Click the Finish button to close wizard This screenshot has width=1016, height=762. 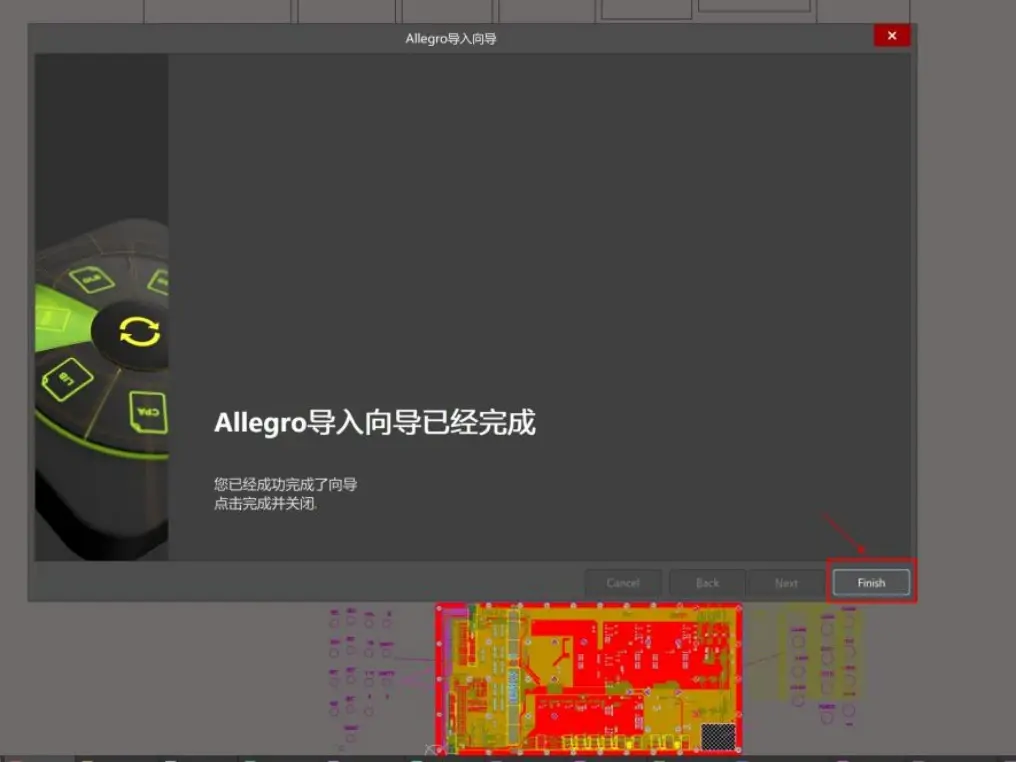tap(871, 582)
